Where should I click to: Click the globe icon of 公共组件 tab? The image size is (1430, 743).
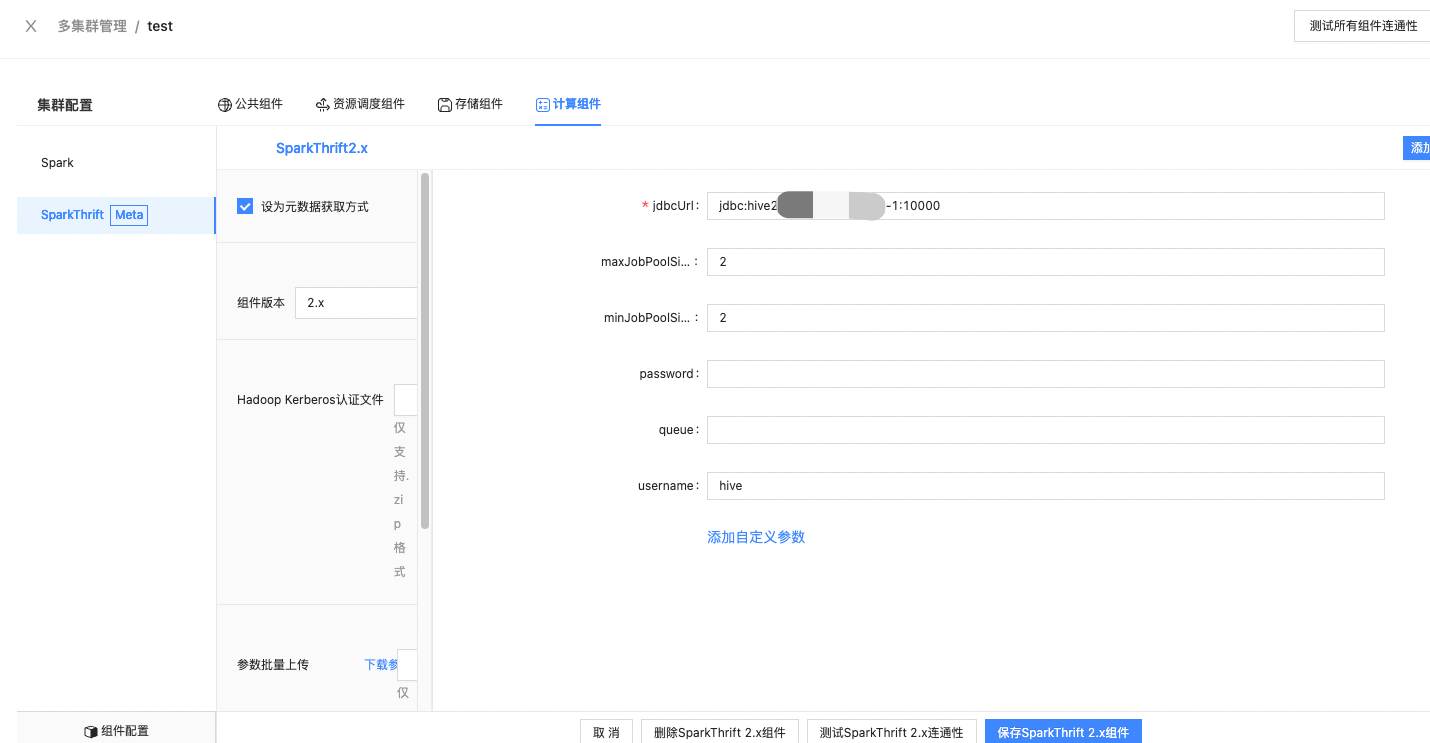click(225, 105)
